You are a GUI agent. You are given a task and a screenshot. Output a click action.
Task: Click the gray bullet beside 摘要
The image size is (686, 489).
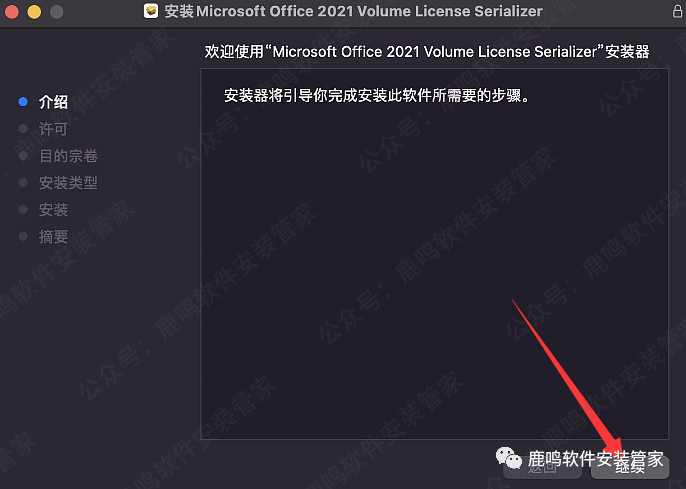click(23, 237)
